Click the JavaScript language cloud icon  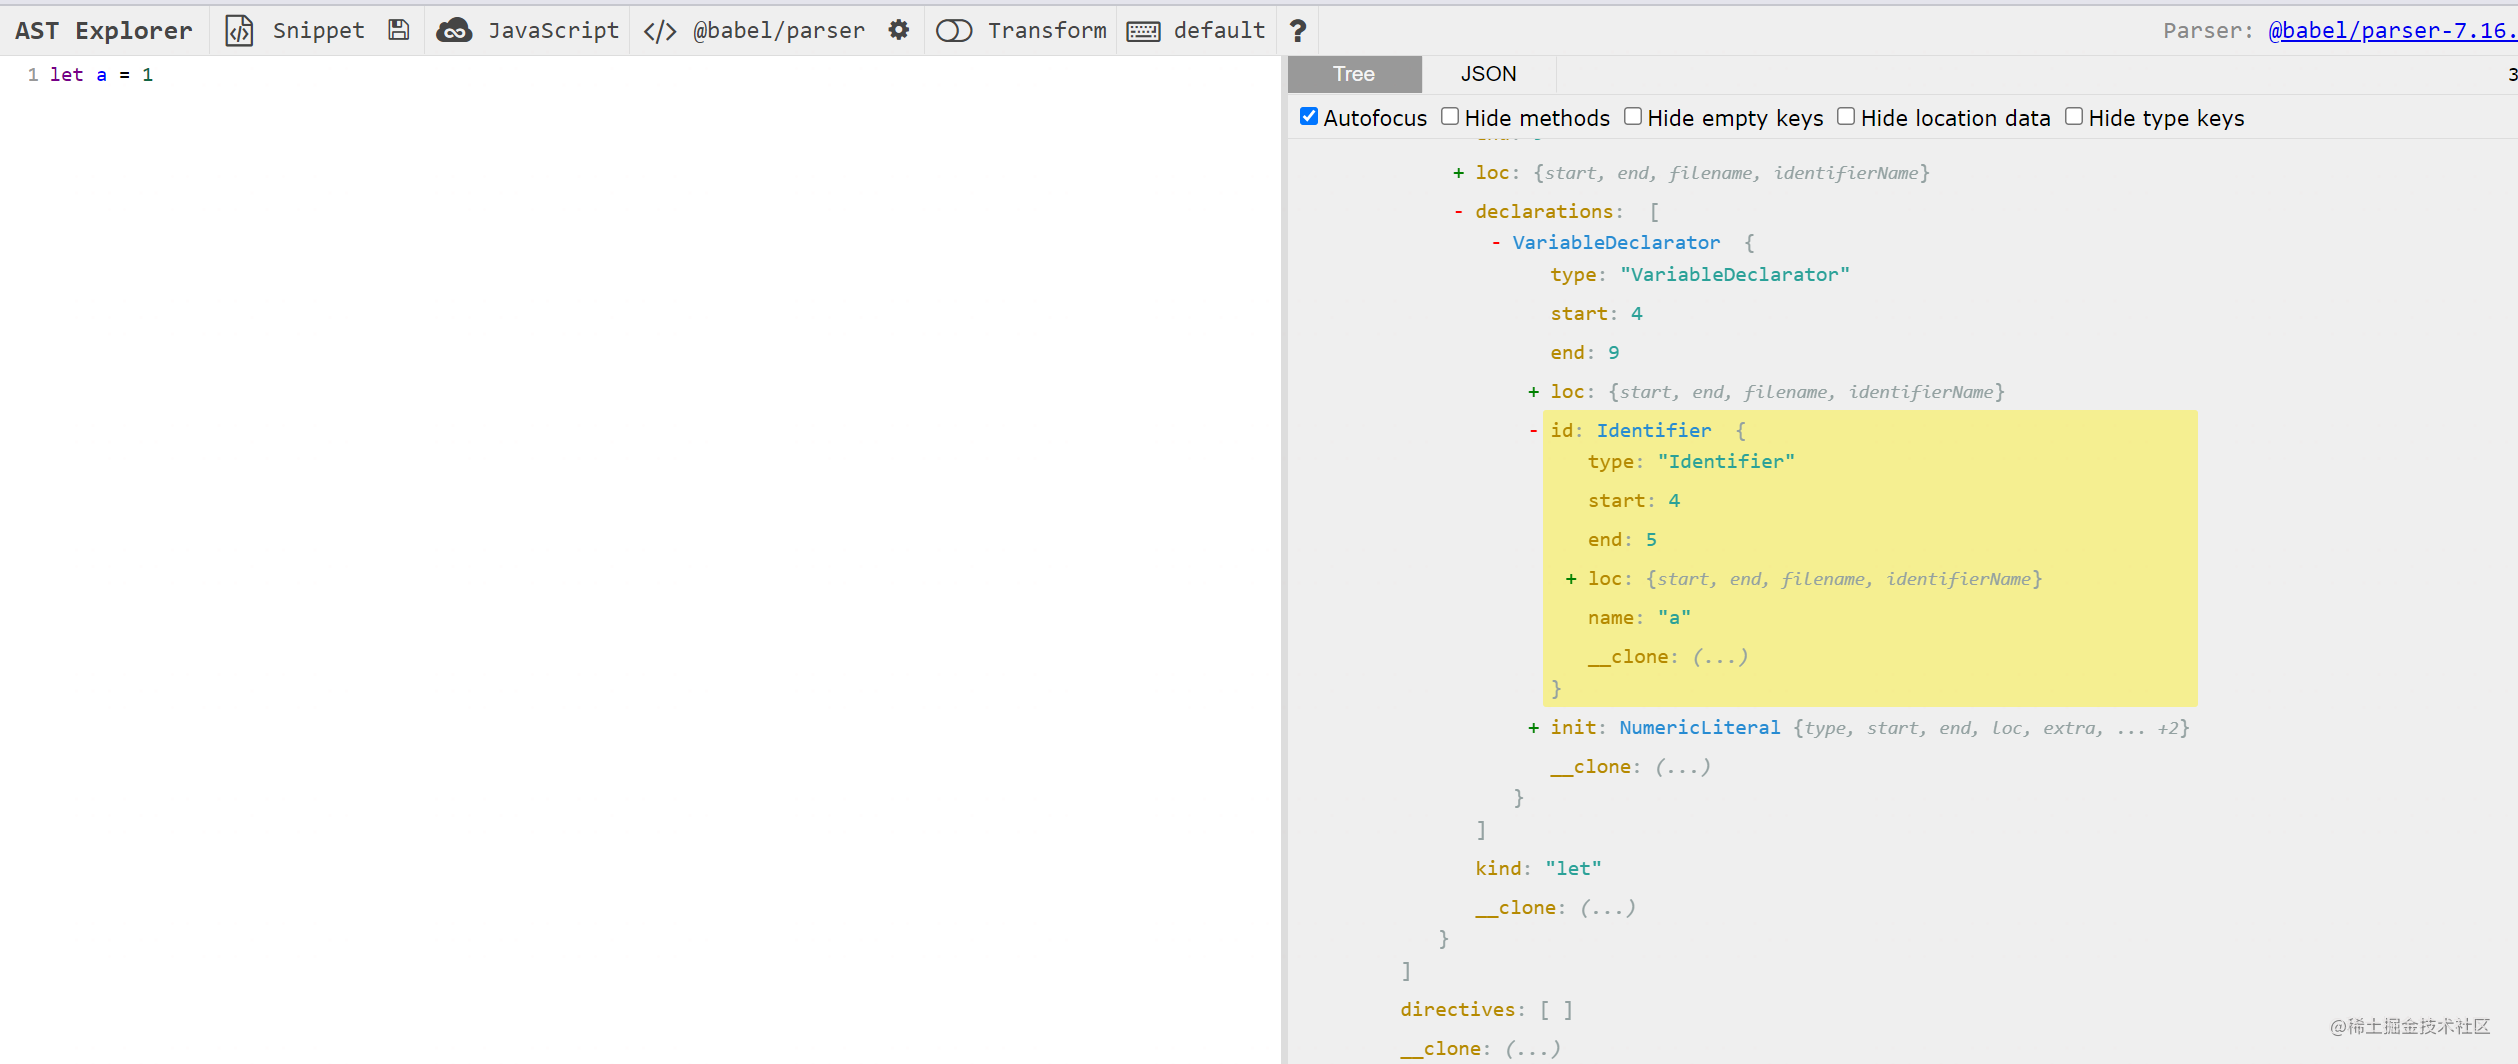coord(454,31)
